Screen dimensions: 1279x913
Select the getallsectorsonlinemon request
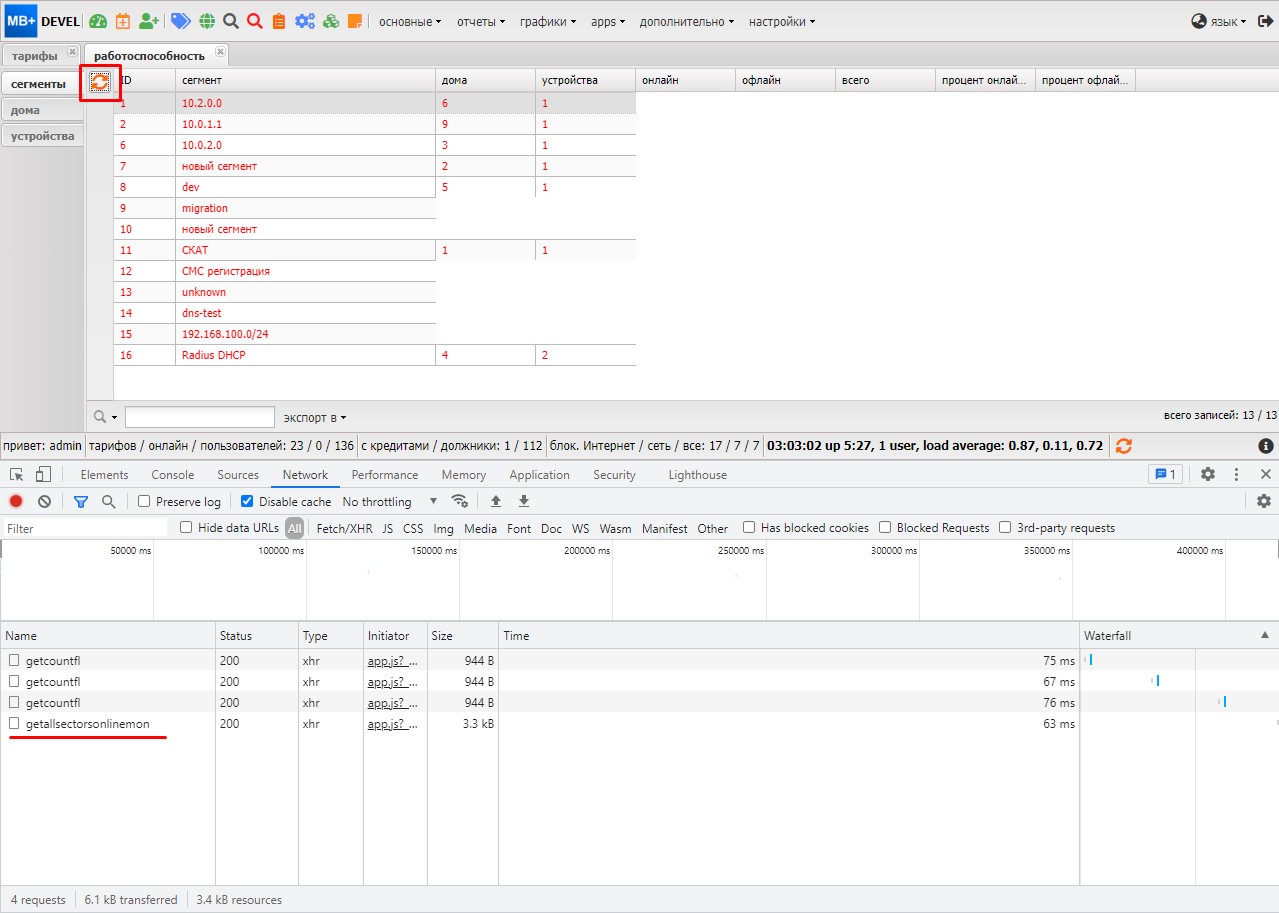point(87,723)
